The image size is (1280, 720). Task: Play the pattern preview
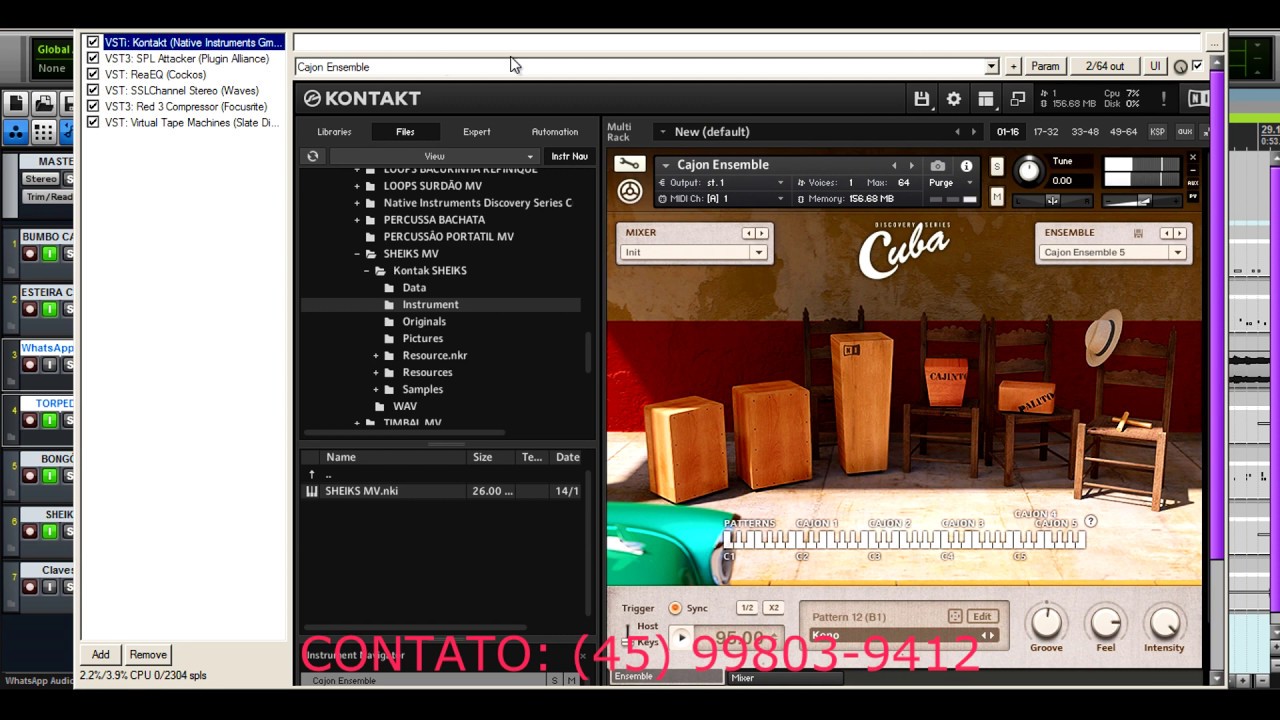pos(682,638)
